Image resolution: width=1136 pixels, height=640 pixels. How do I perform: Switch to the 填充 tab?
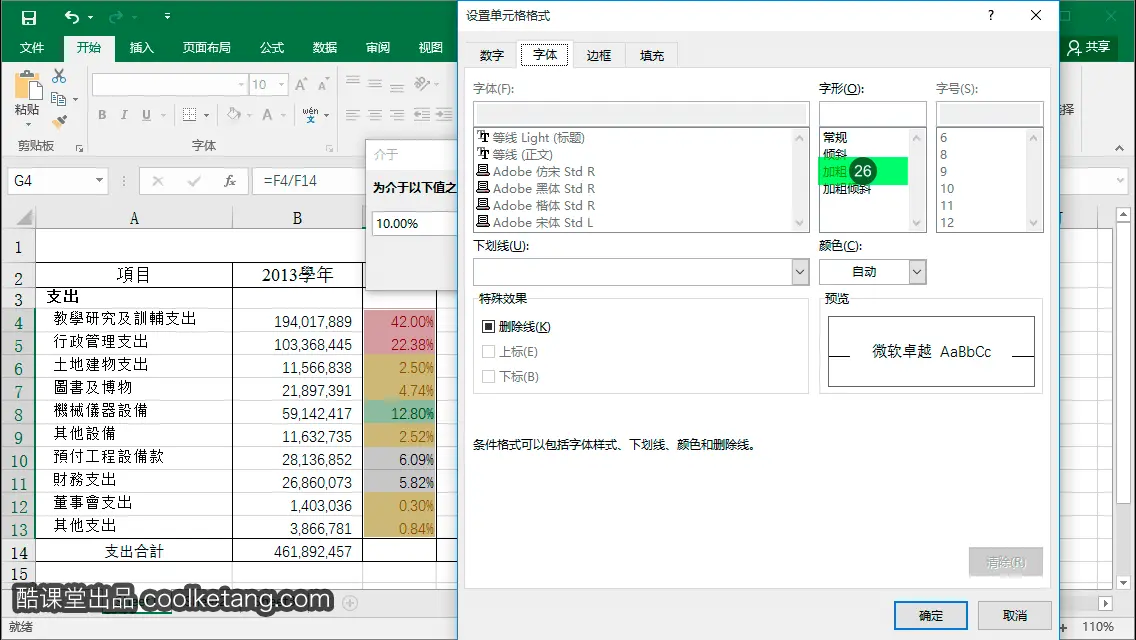tap(651, 56)
